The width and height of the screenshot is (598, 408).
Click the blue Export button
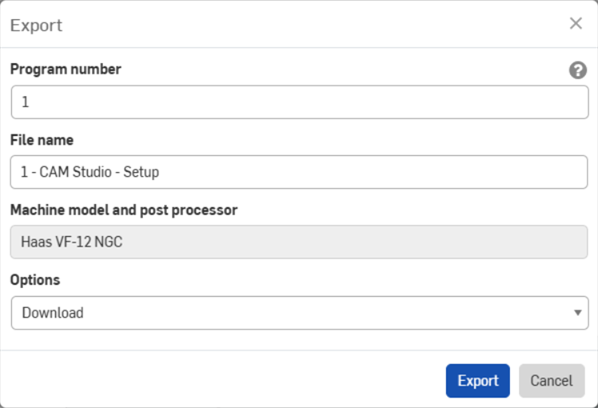tap(477, 381)
